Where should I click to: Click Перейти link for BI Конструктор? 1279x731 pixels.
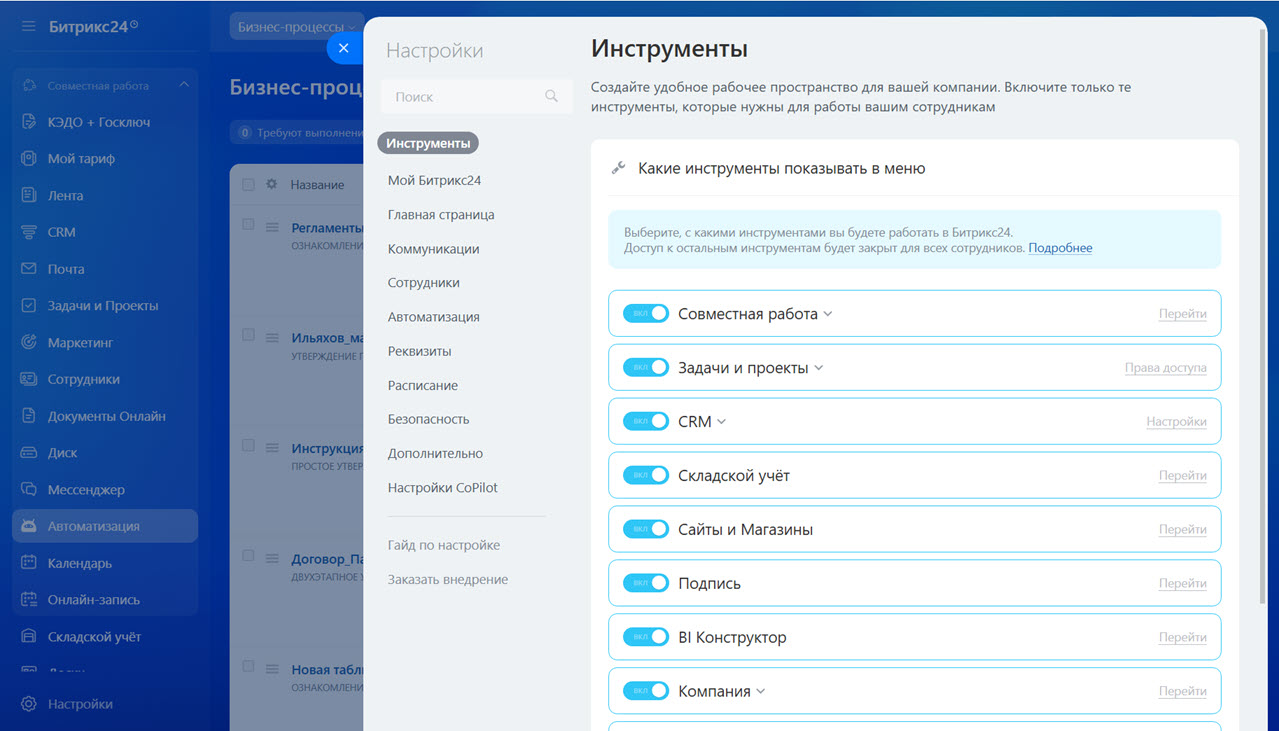click(x=1183, y=638)
